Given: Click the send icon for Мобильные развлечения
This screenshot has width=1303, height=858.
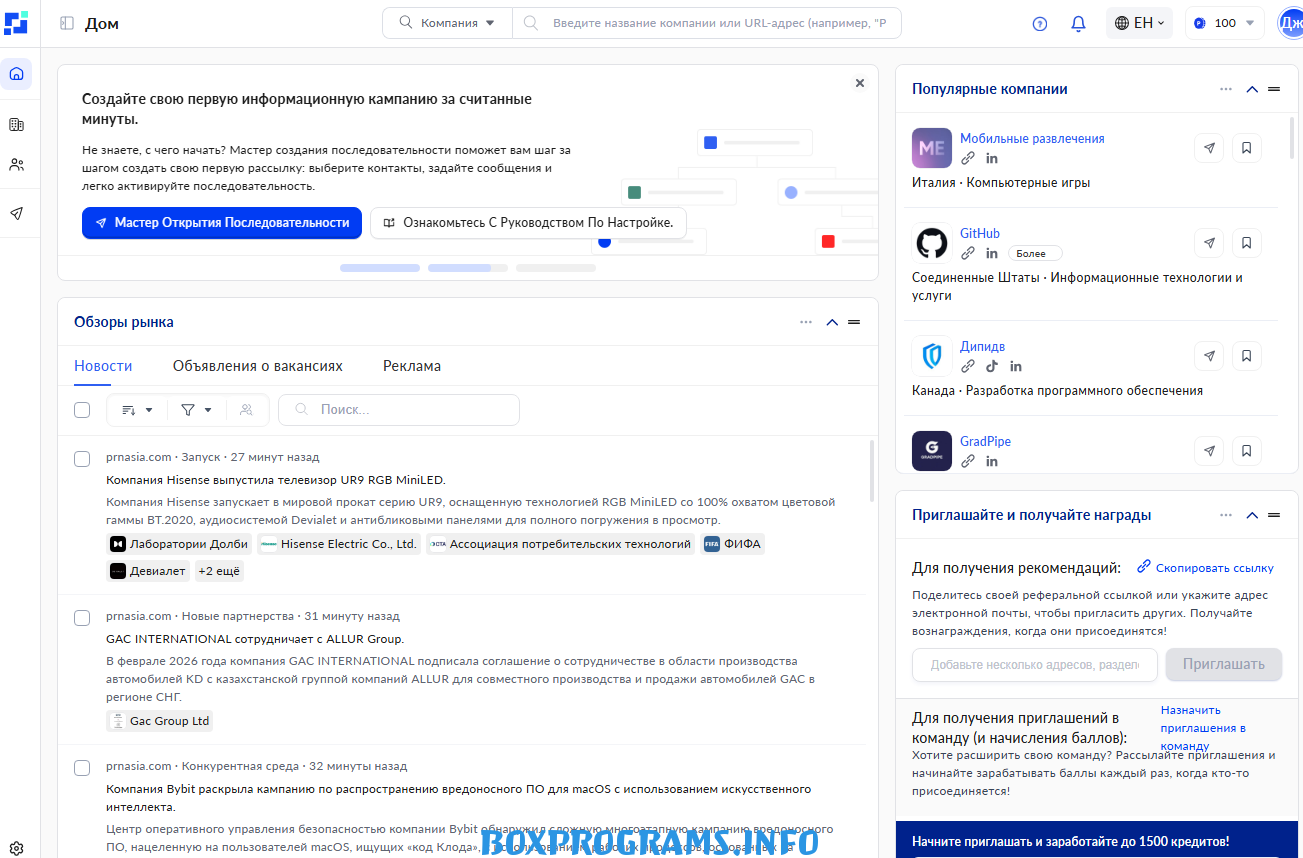Looking at the screenshot, I should tap(1209, 148).
